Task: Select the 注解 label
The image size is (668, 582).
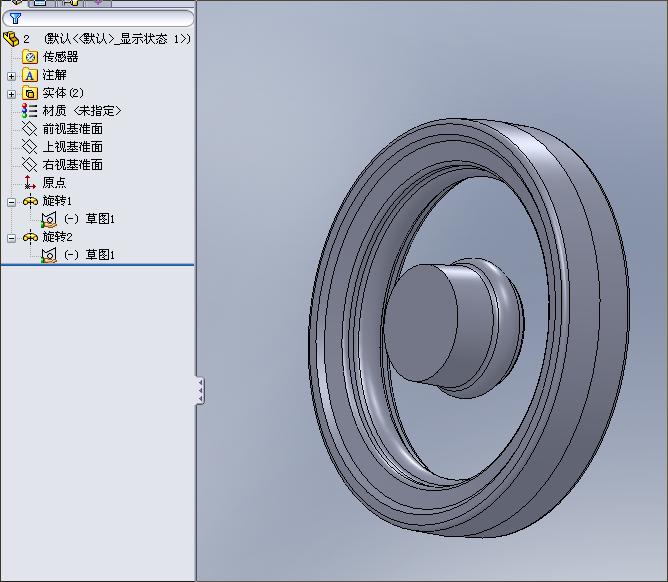Action: click(x=55, y=75)
